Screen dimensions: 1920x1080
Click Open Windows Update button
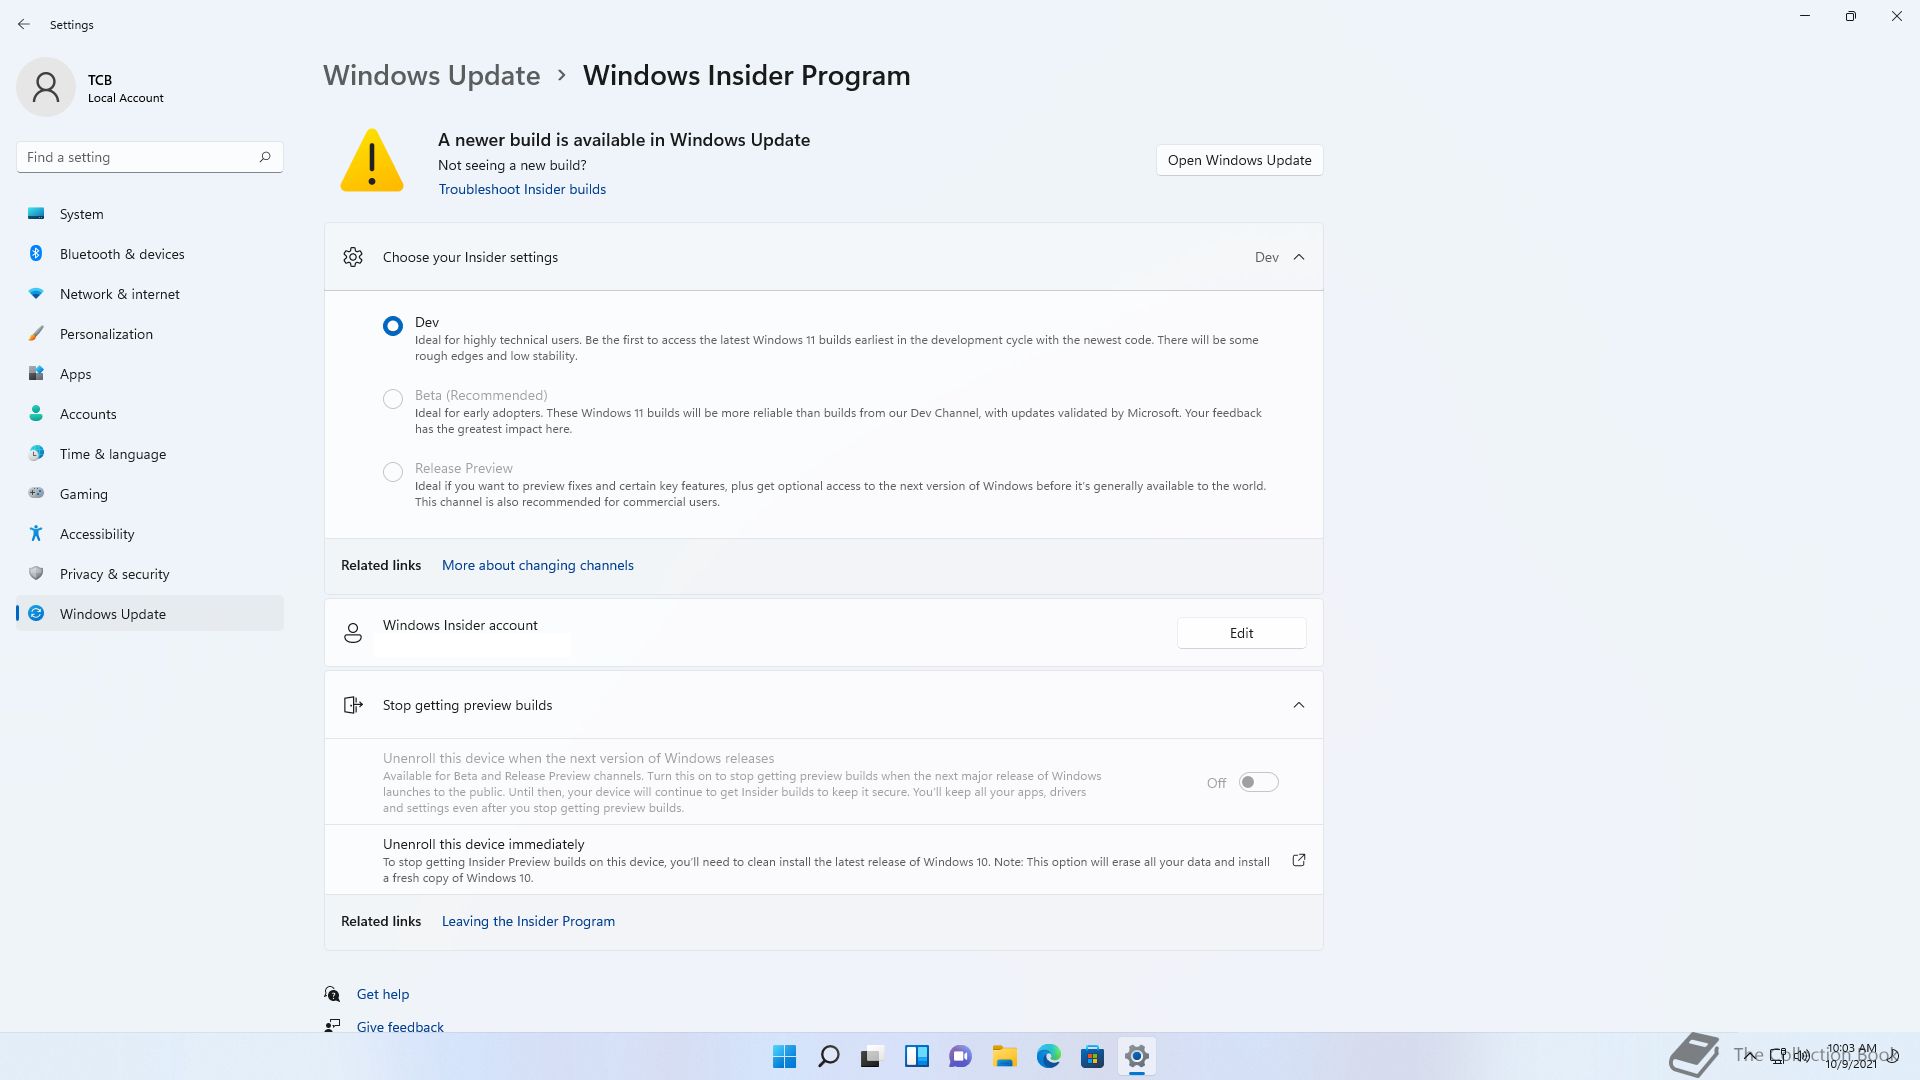(x=1239, y=160)
